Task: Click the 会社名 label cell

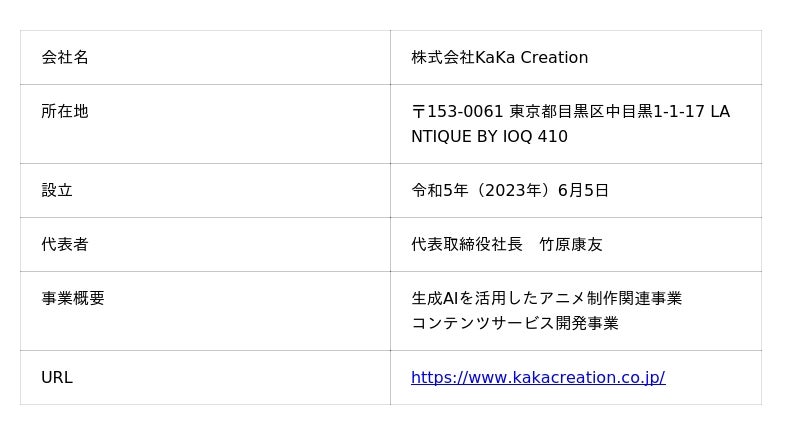Action: coord(65,57)
